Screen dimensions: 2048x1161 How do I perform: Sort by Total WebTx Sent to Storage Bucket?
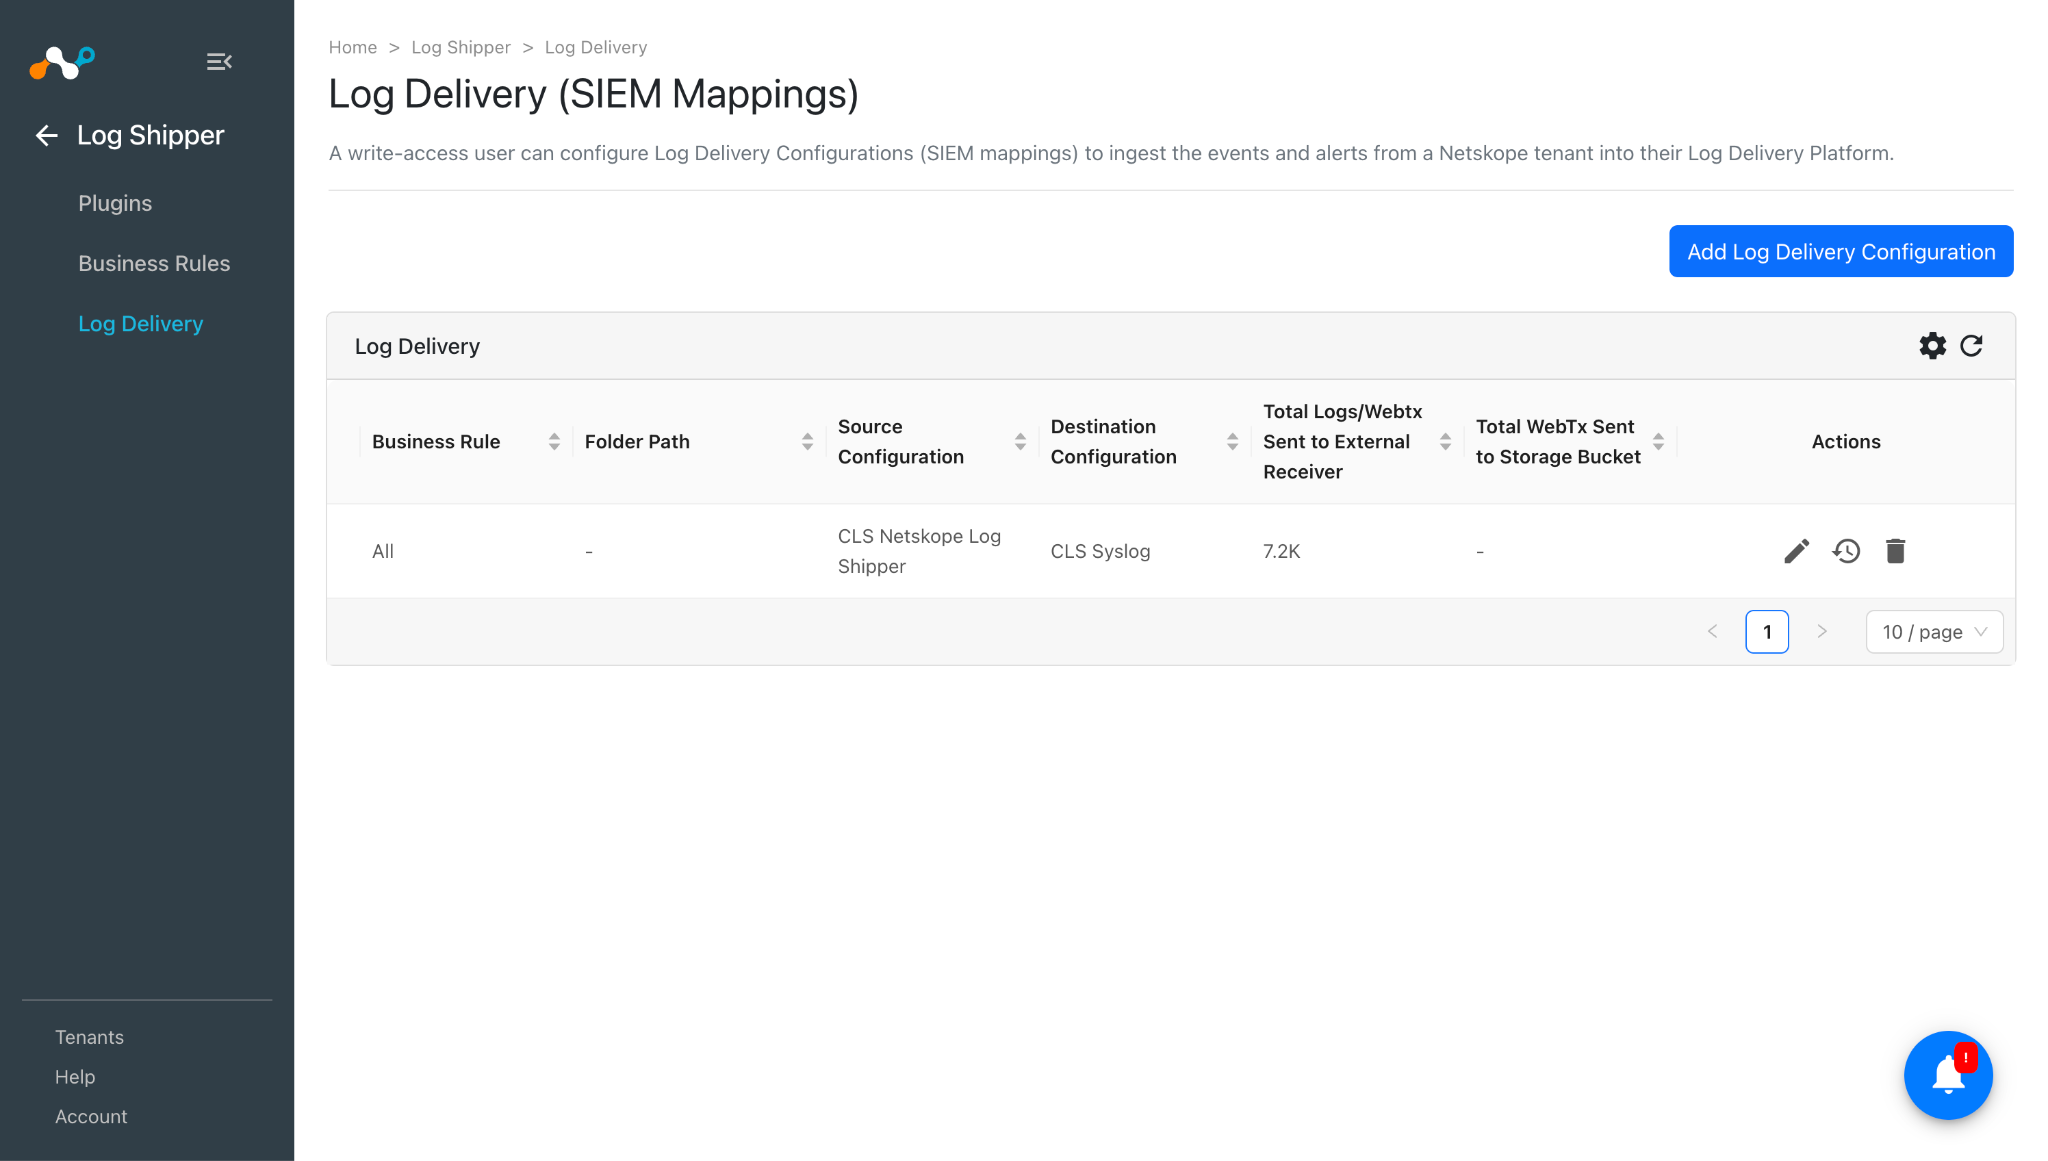click(x=1658, y=442)
